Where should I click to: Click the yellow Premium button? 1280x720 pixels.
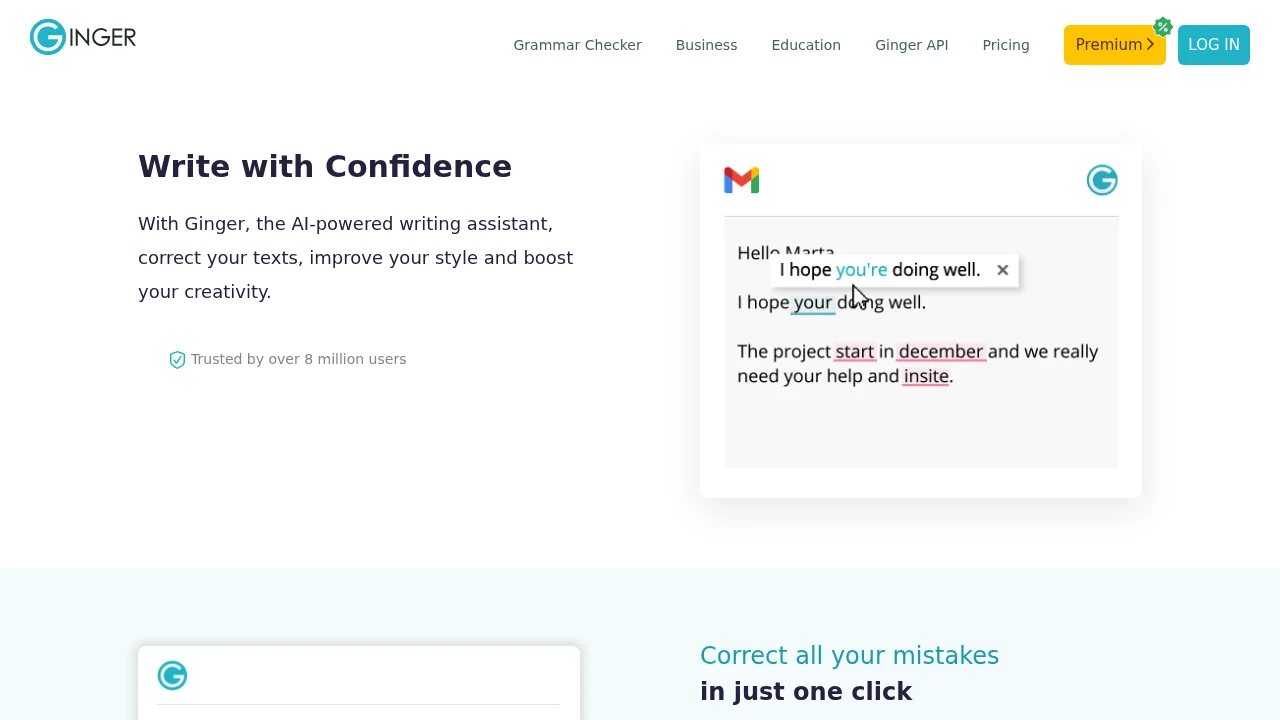point(1108,45)
